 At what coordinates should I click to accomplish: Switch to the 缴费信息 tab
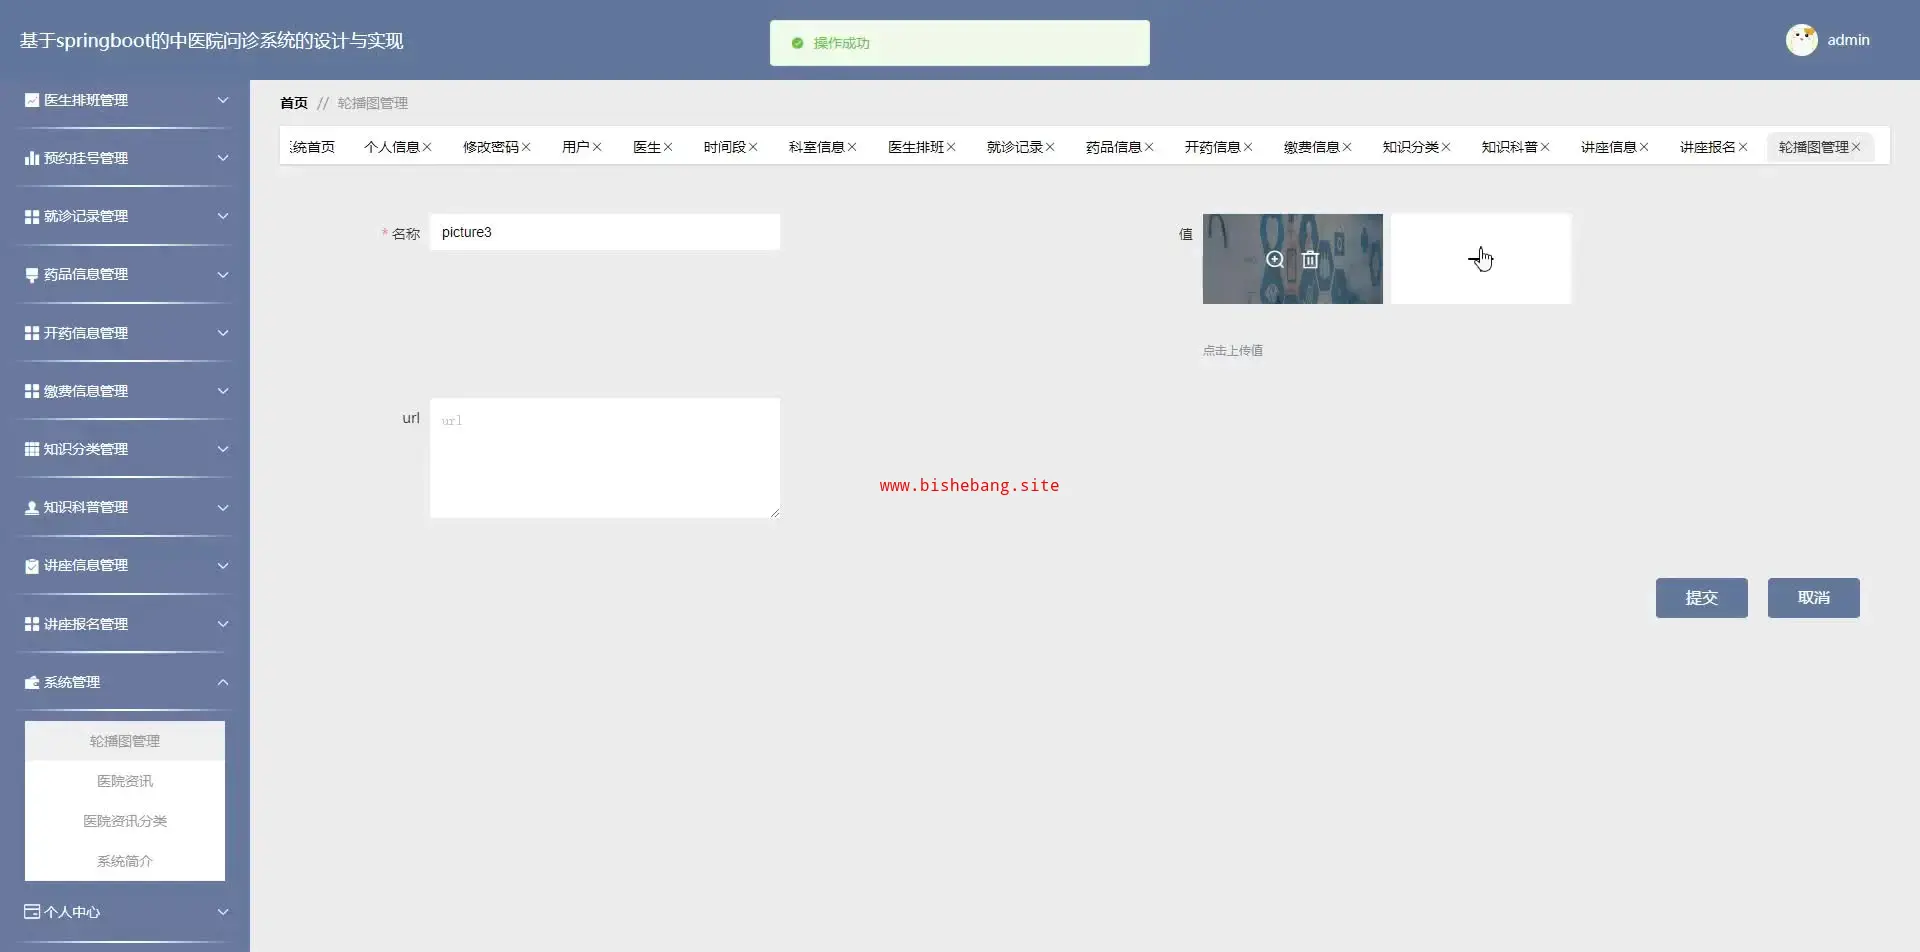(1311, 147)
